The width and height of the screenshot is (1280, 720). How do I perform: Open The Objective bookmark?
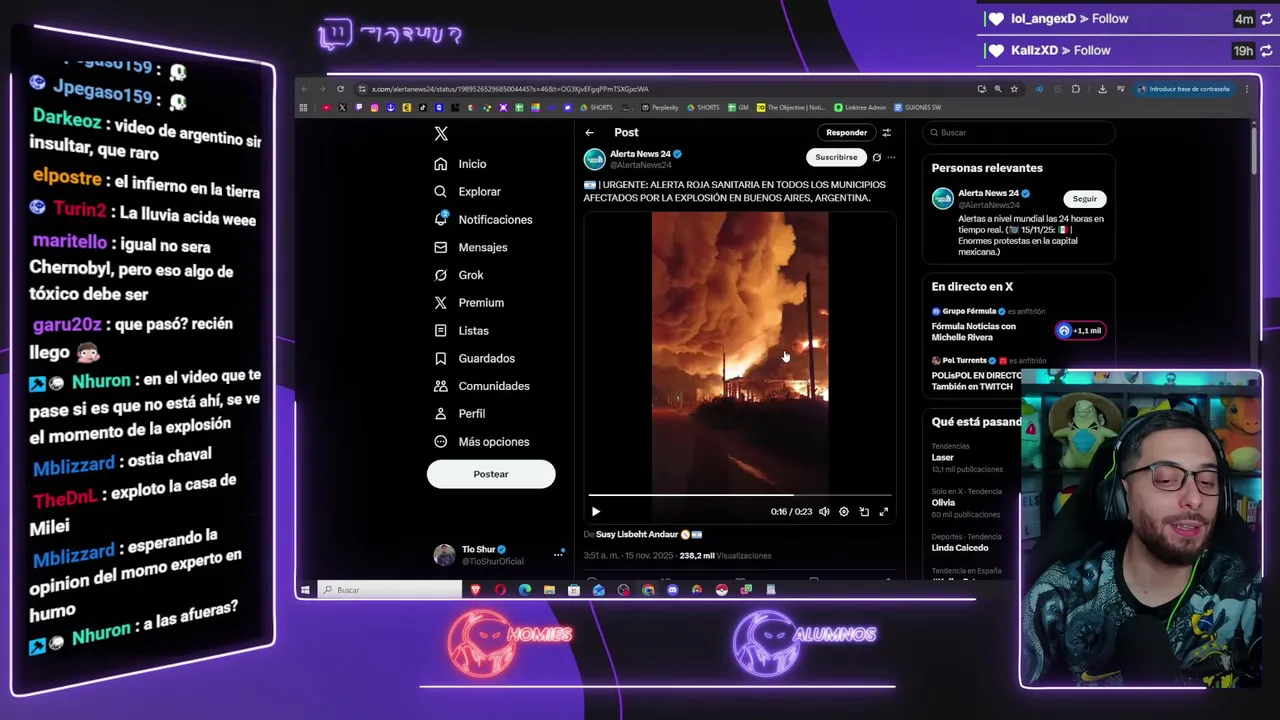791,107
